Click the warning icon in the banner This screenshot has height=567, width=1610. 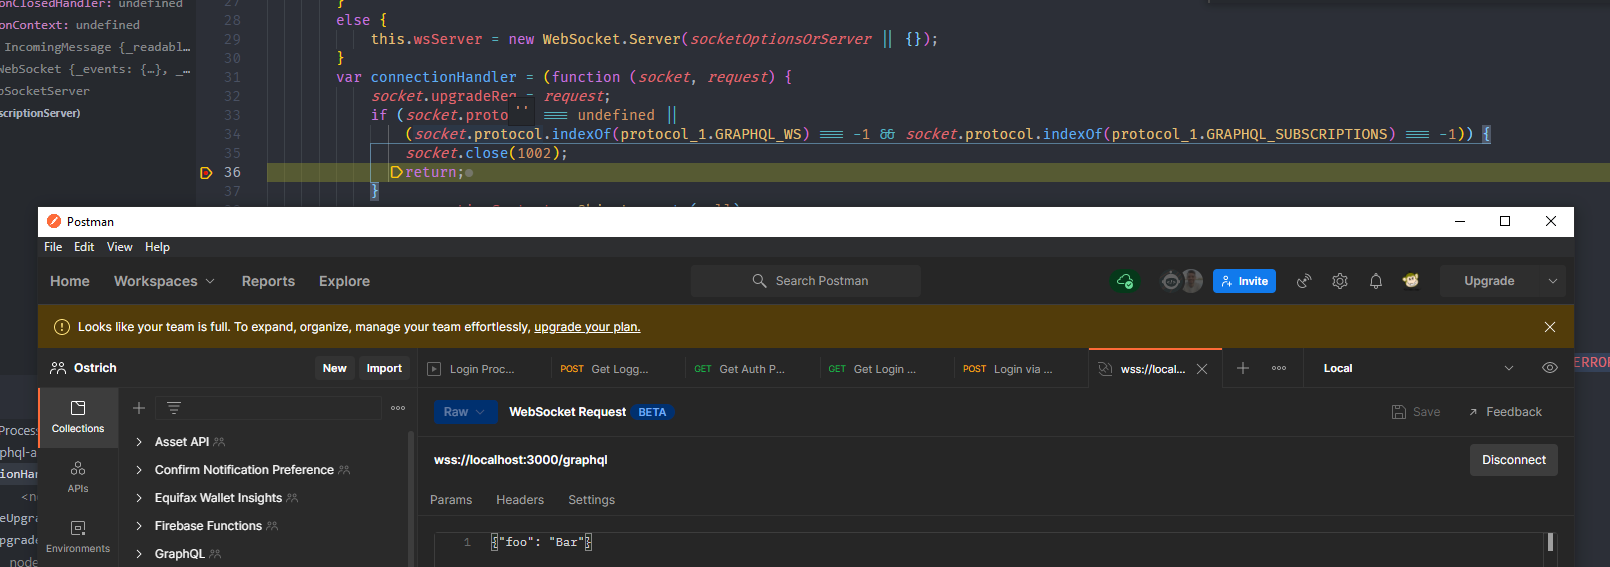tap(62, 327)
